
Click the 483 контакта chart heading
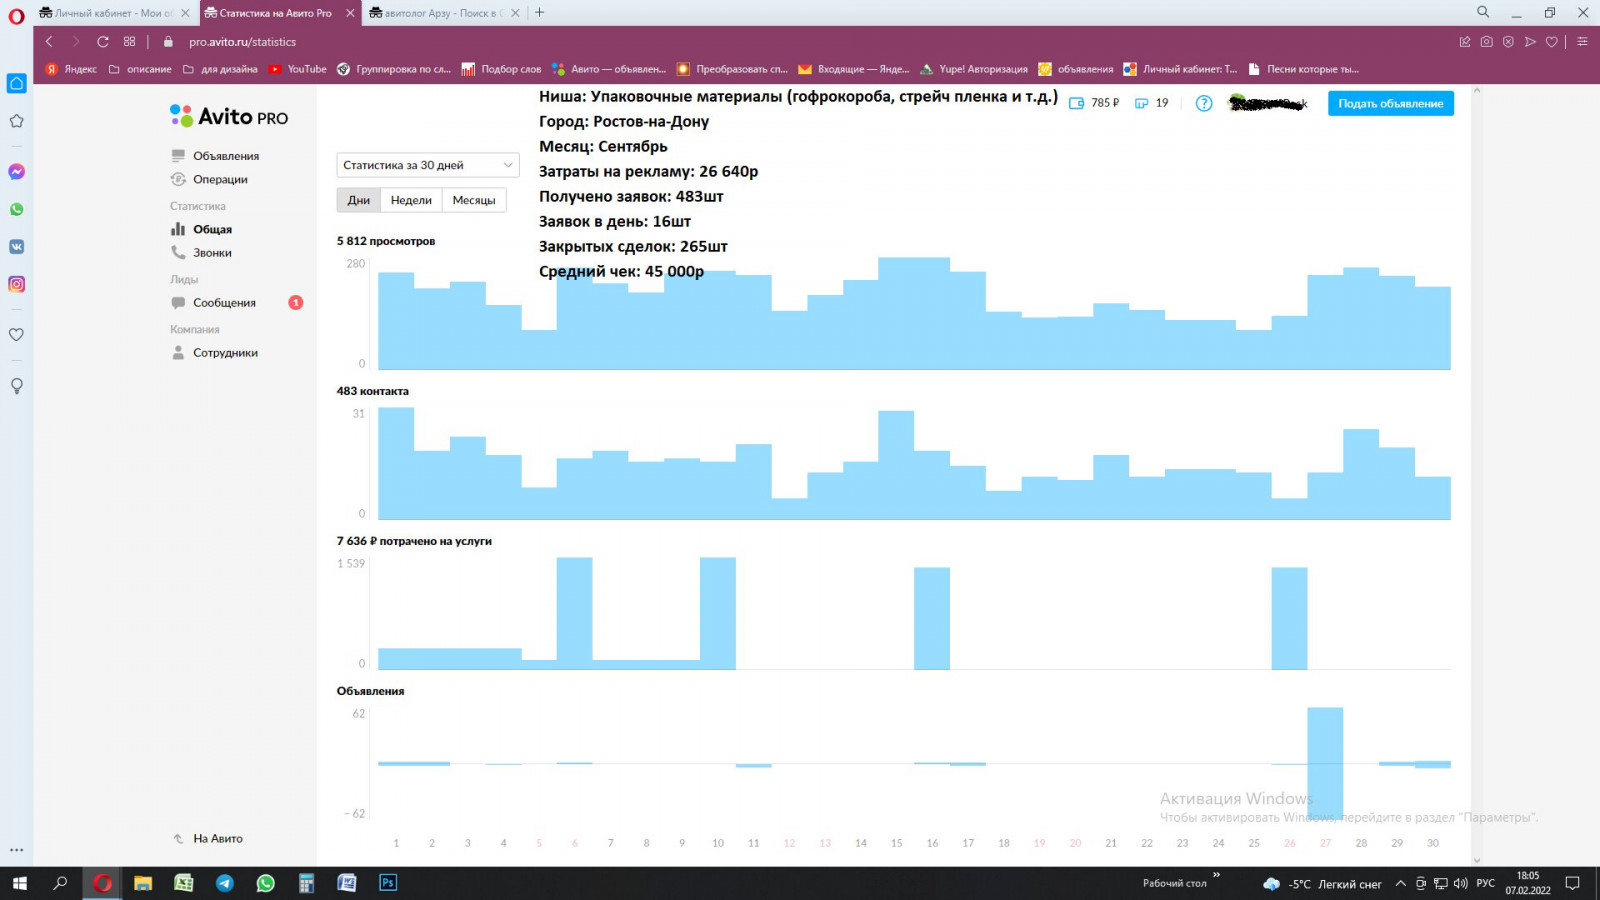373,391
